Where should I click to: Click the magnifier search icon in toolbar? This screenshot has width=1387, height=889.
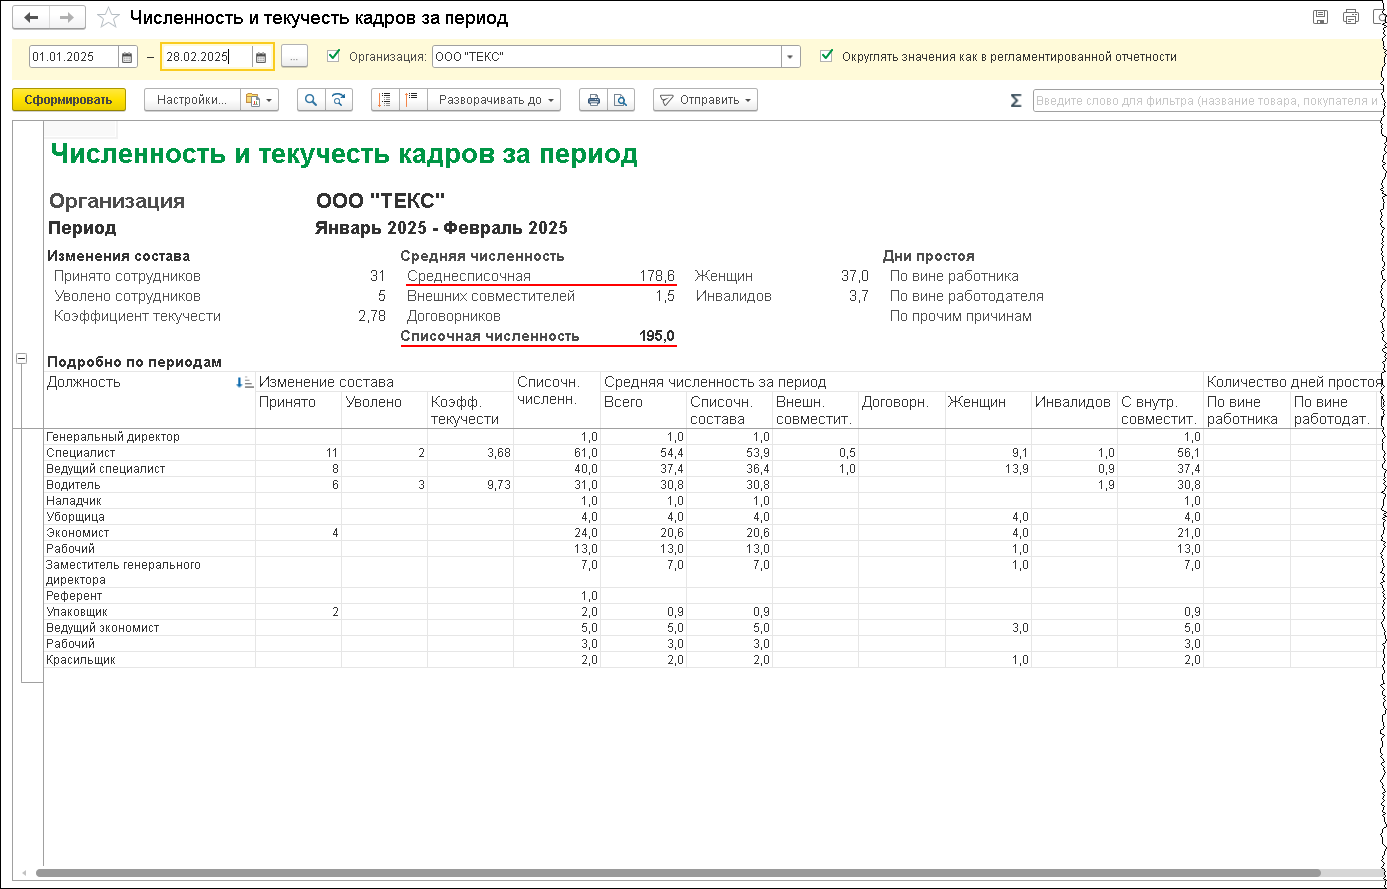pyautogui.click(x=311, y=100)
